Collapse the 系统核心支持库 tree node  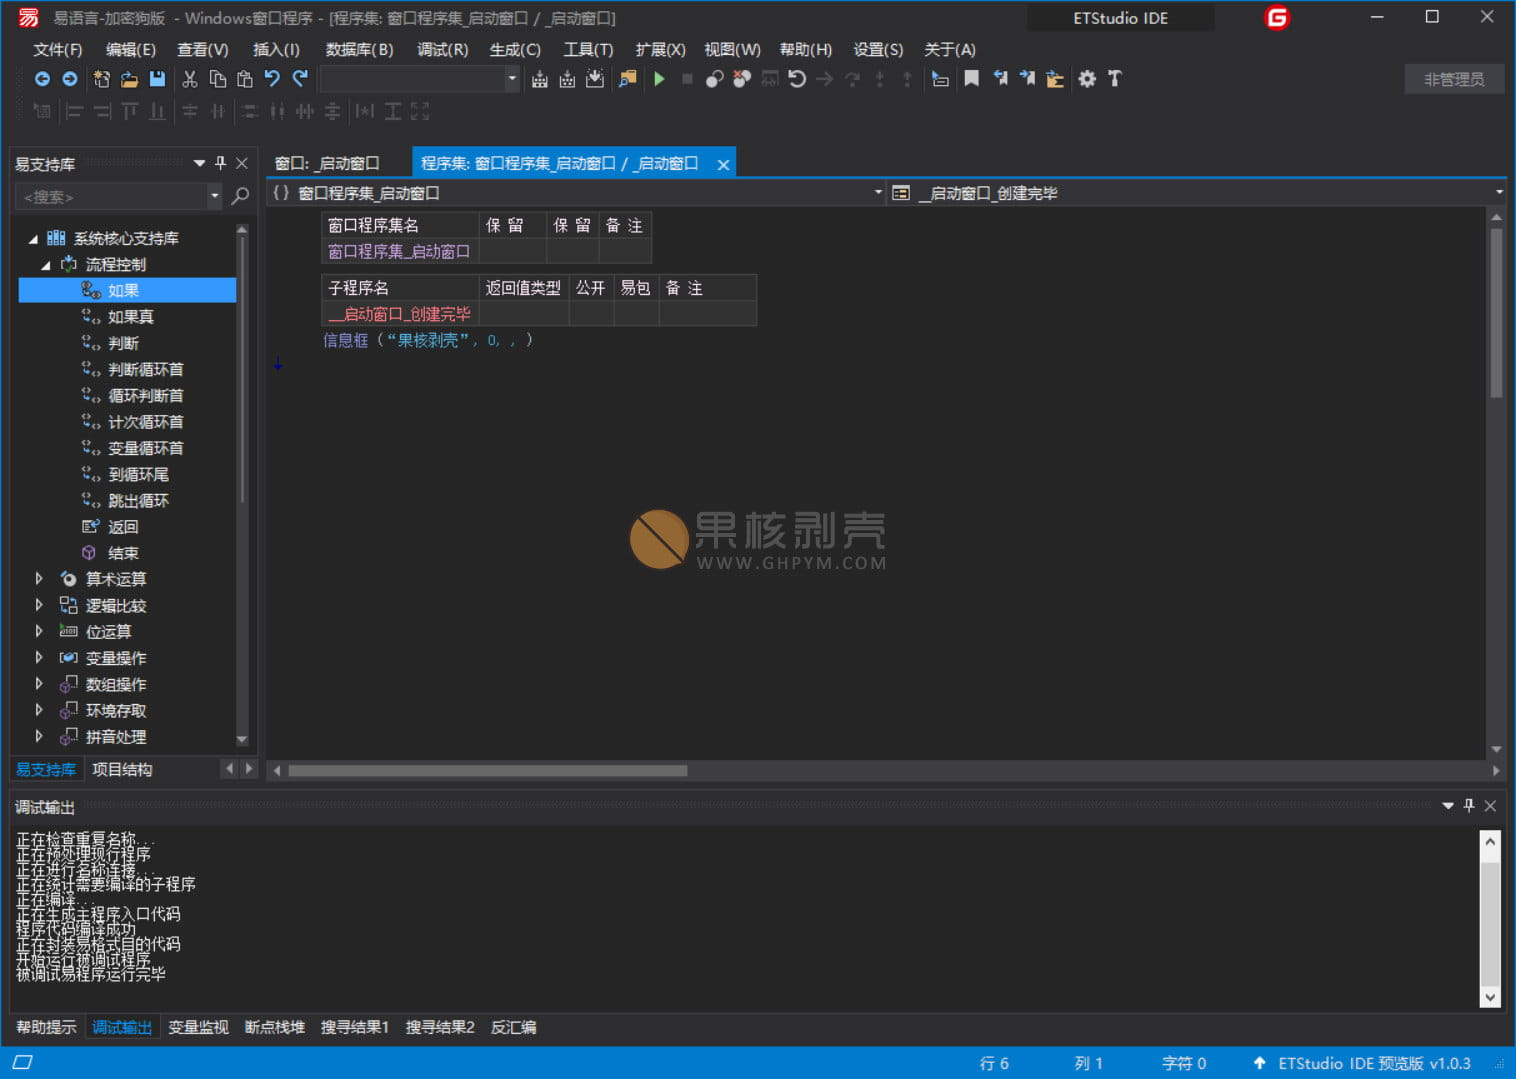33,239
